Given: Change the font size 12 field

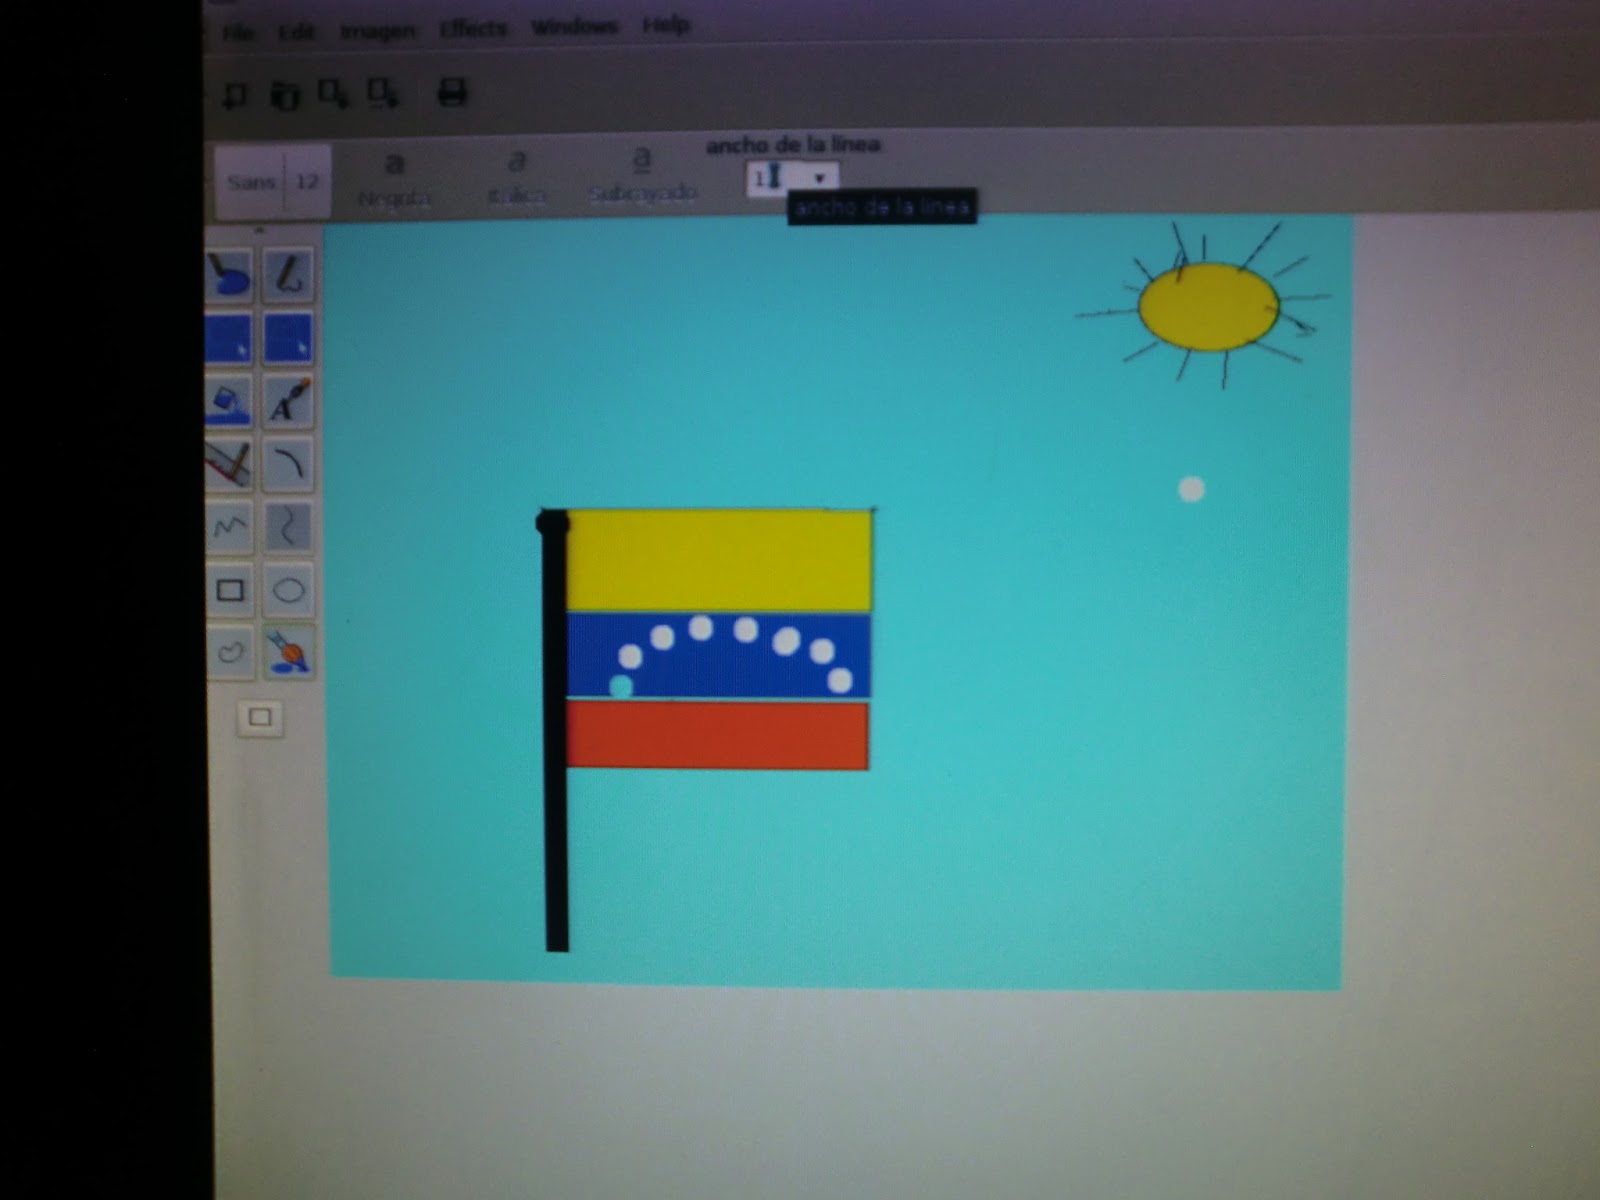Looking at the screenshot, I should pyautogui.click(x=308, y=182).
